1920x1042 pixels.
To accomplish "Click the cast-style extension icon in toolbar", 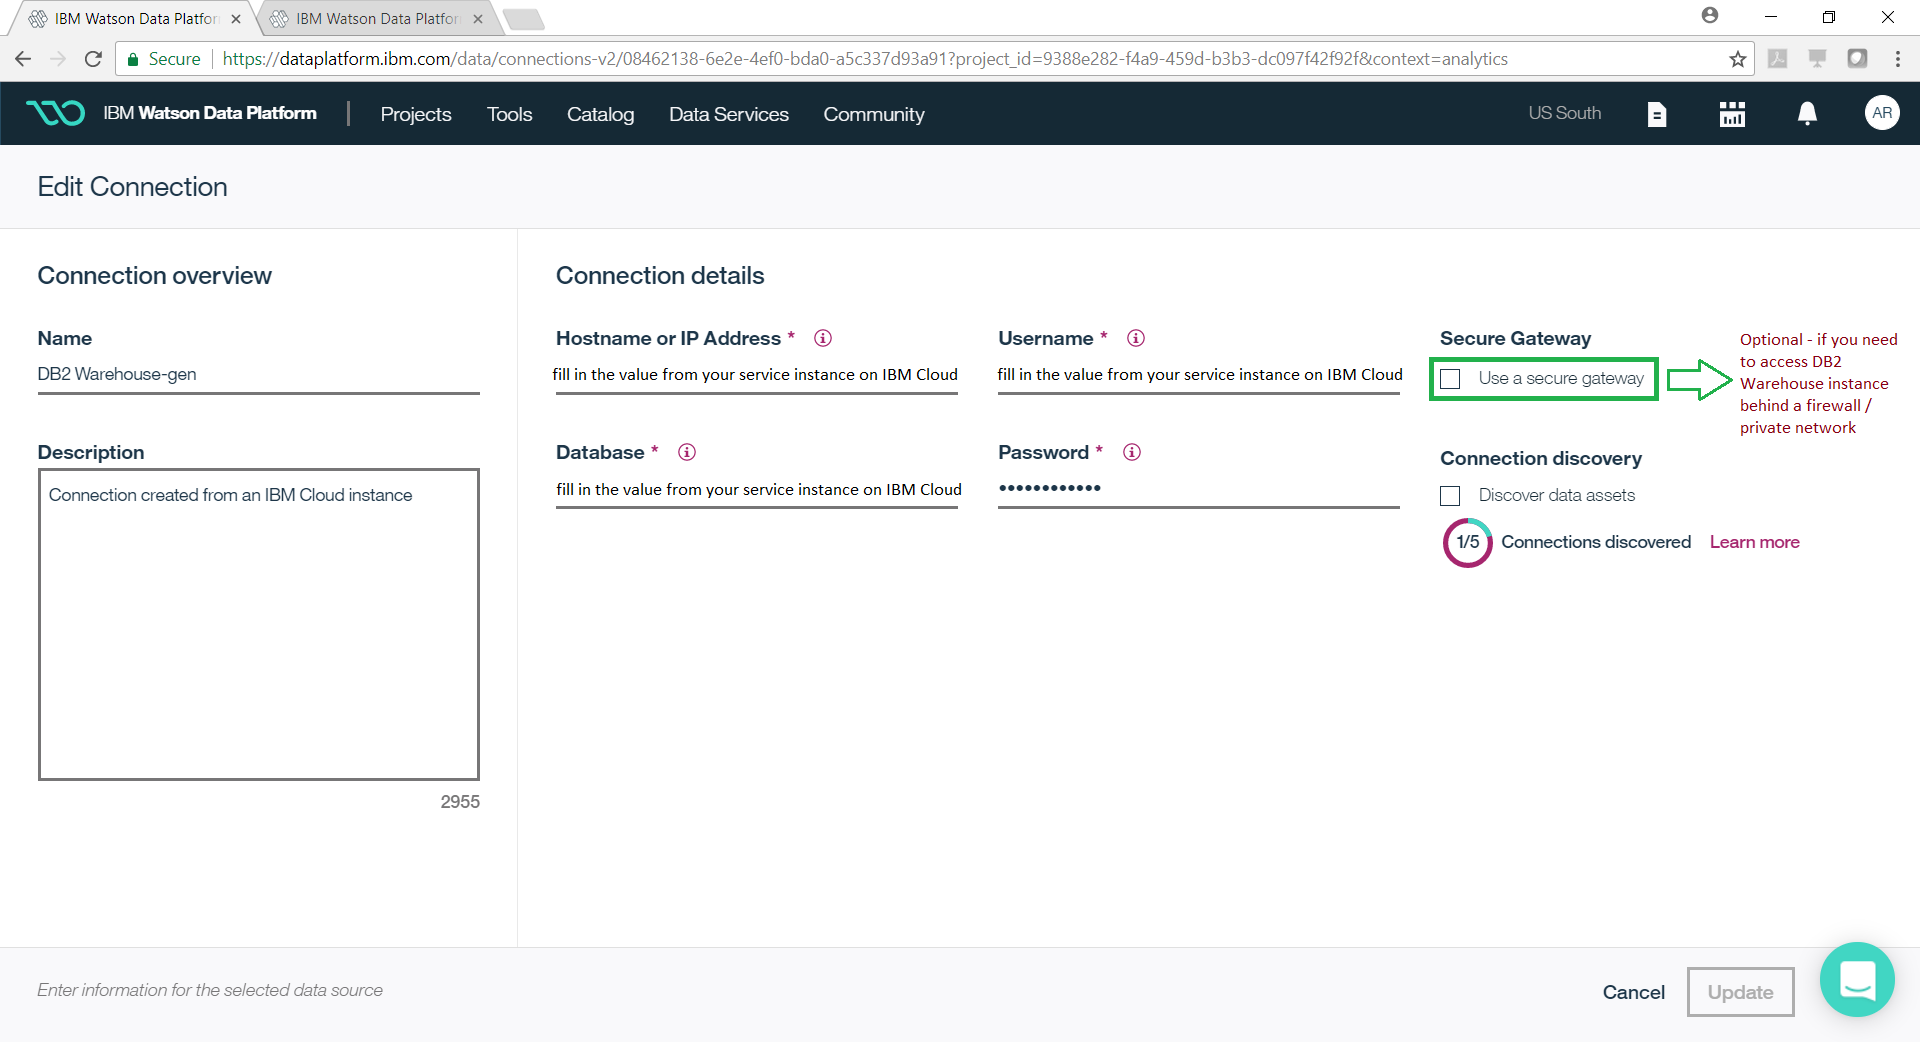I will pyautogui.click(x=1818, y=59).
